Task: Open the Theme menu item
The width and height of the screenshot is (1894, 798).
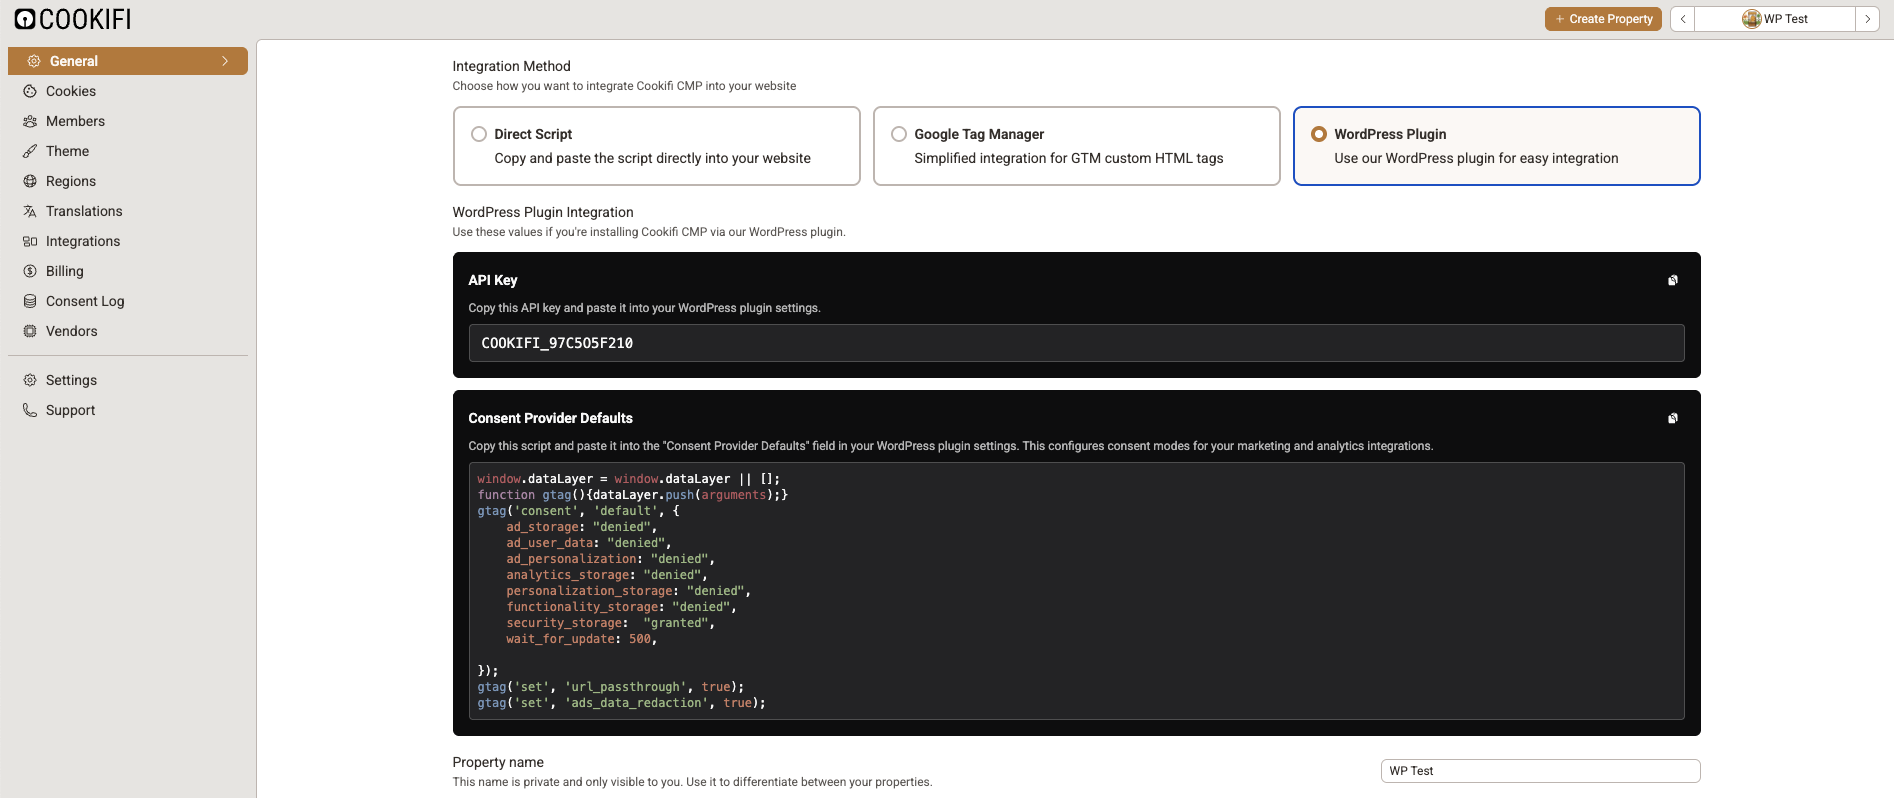Action: (128, 151)
